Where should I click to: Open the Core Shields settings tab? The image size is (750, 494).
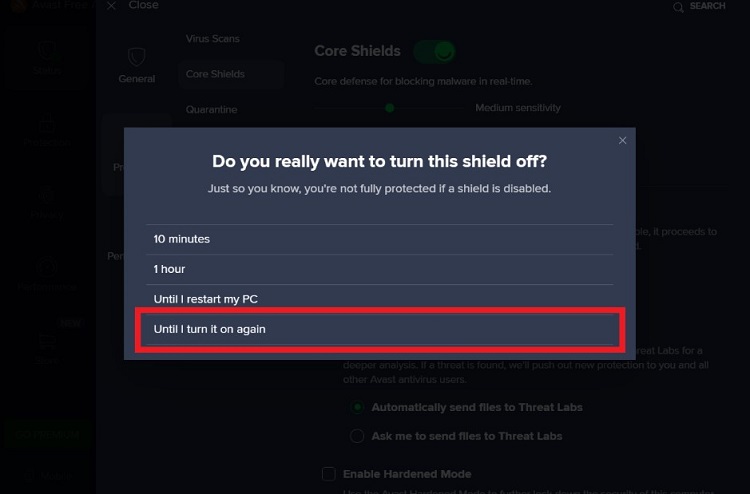[x=215, y=74]
